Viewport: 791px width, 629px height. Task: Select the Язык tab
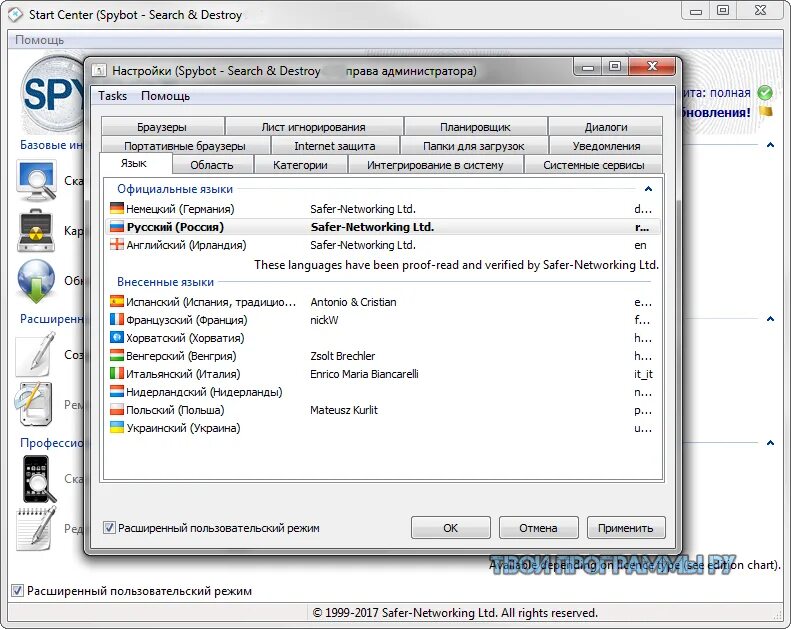click(x=134, y=163)
